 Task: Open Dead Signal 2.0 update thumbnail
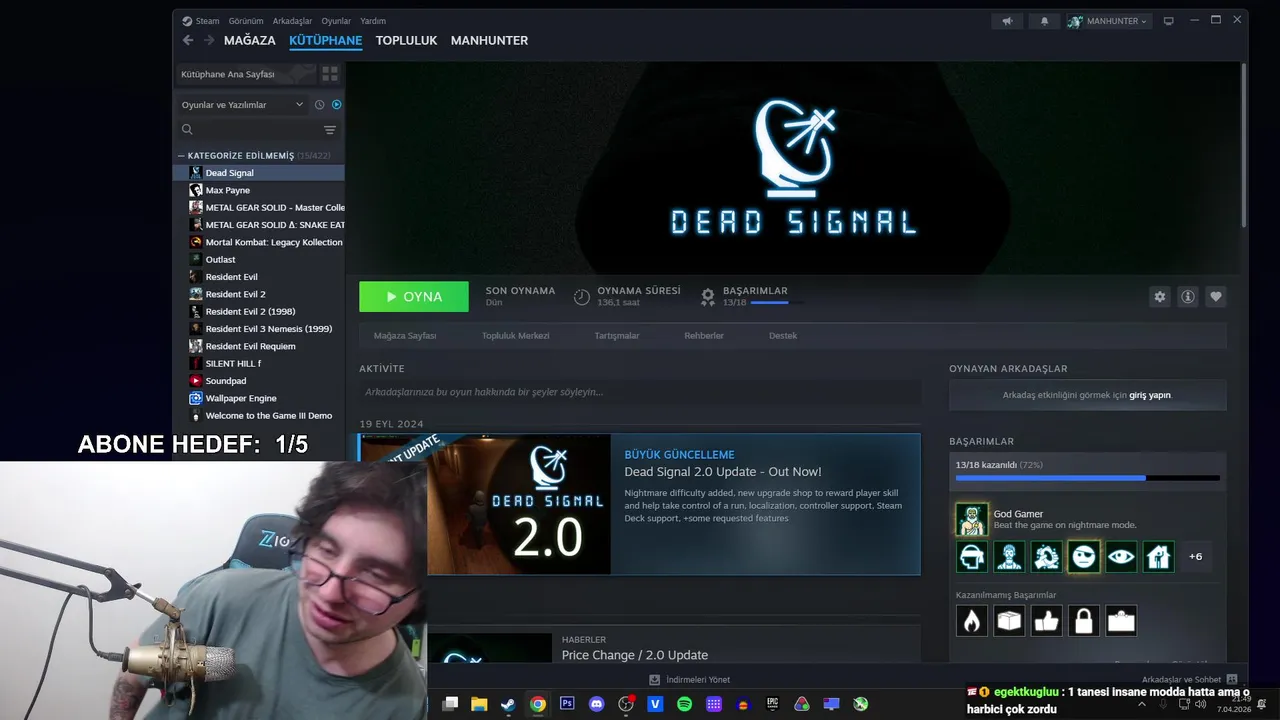click(x=519, y=504)
